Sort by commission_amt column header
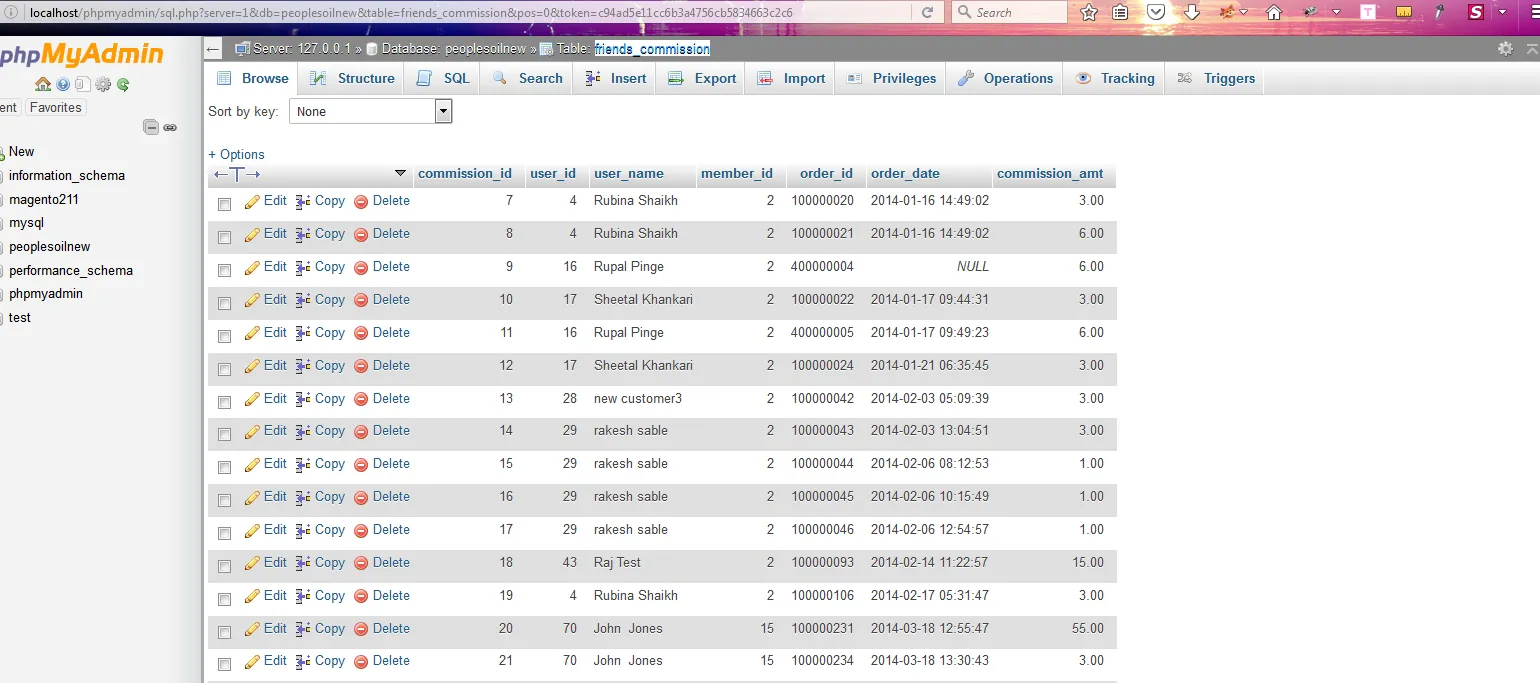The image size is (1540, 683). tap(1050, 173)
